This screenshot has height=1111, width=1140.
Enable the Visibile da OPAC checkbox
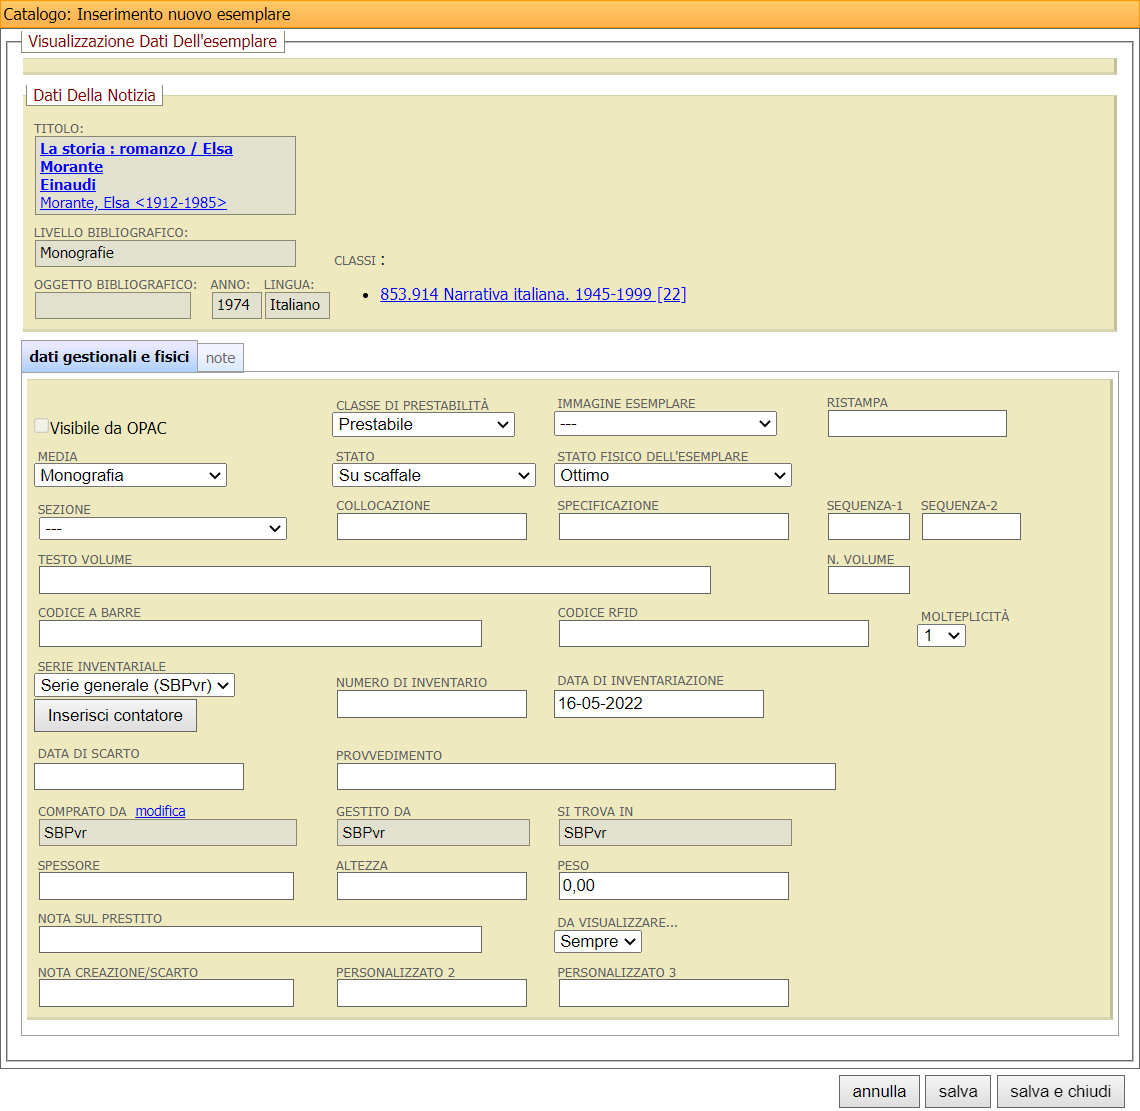[x=42, y=426]
